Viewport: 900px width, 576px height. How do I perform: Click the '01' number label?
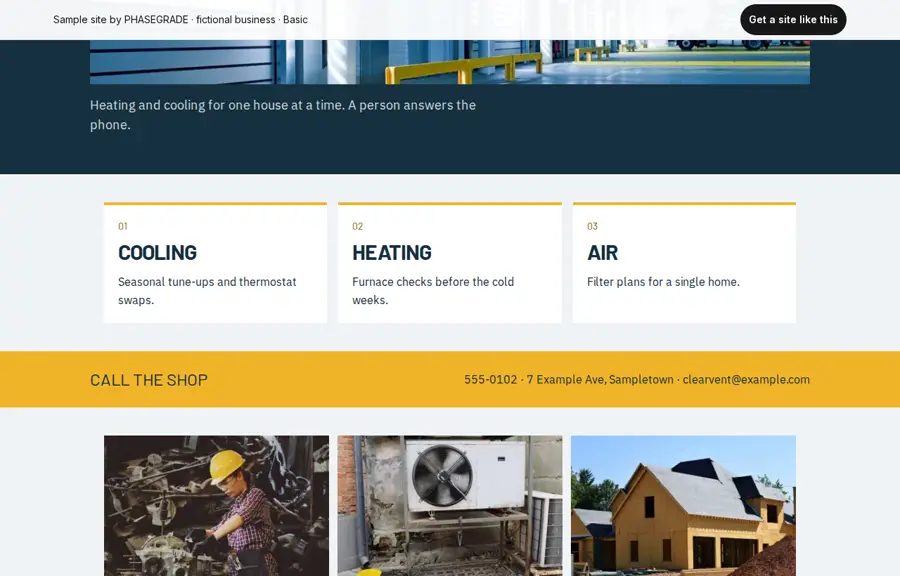123,226
